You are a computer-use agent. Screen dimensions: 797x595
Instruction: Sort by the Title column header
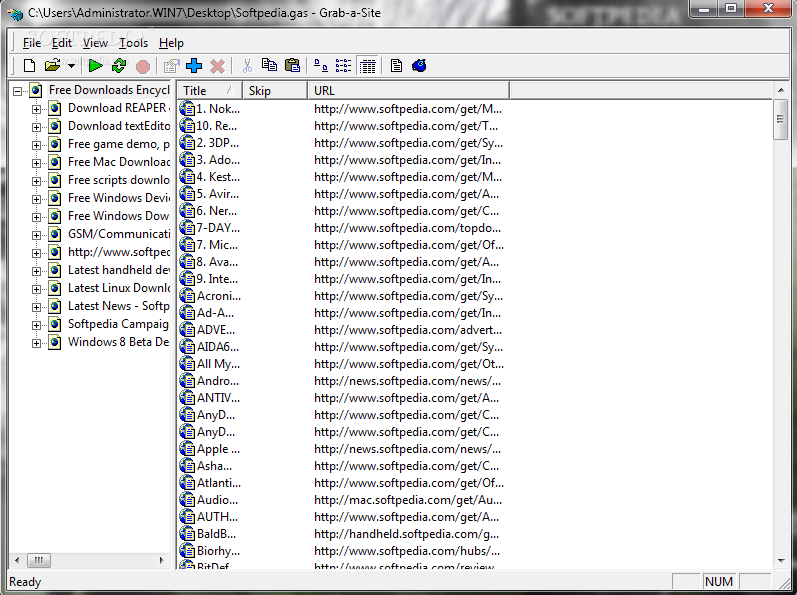[209, 91]
